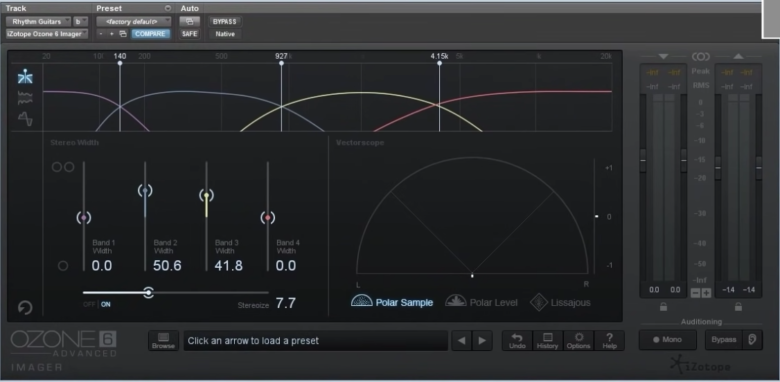The image size is (780, 382).
Task: Select Polar Sample tab
Action: click(392, 302)
